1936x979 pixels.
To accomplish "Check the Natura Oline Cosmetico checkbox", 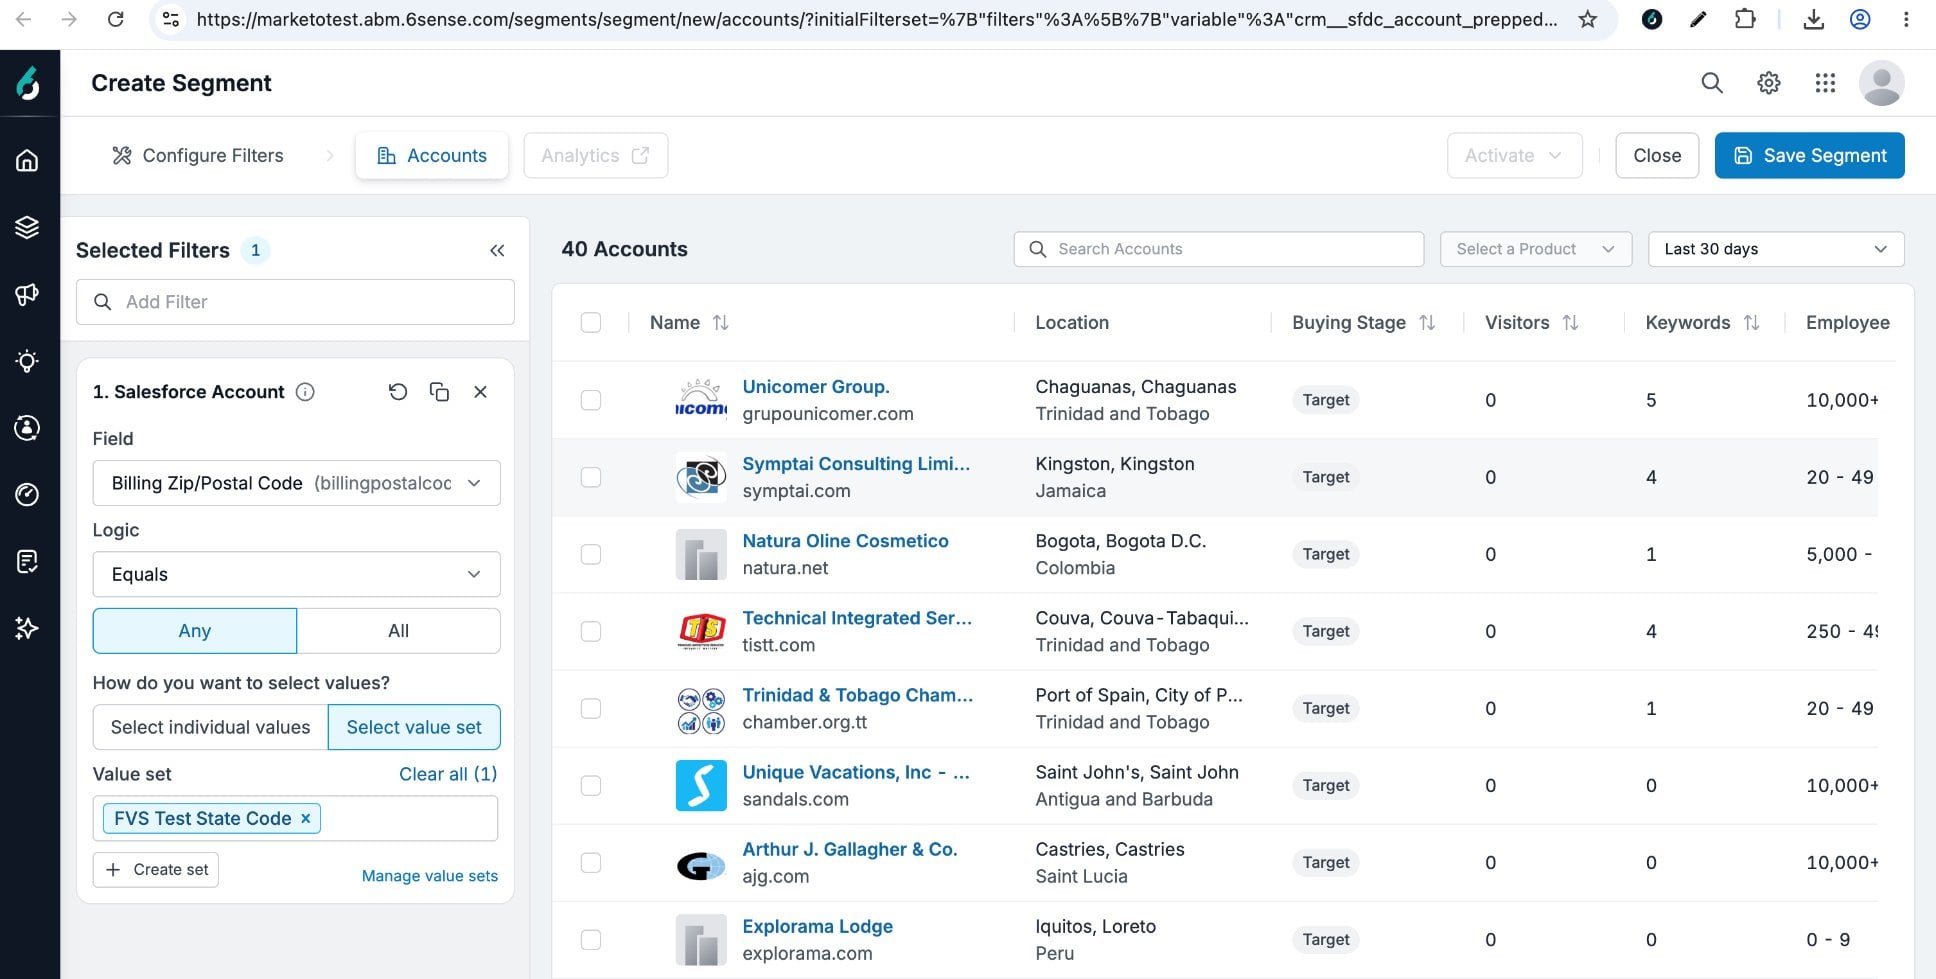I will pos(591,554).
